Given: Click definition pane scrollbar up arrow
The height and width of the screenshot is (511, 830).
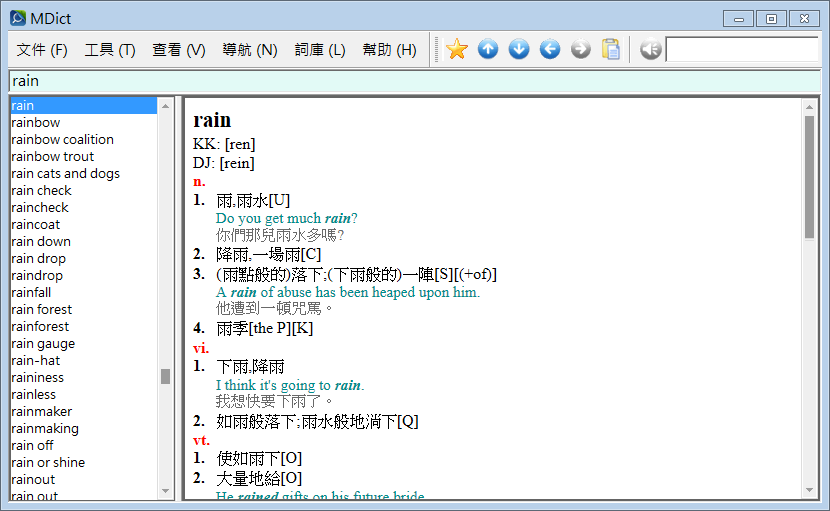Looking at the screenshot, I should (x=809, y=107).
